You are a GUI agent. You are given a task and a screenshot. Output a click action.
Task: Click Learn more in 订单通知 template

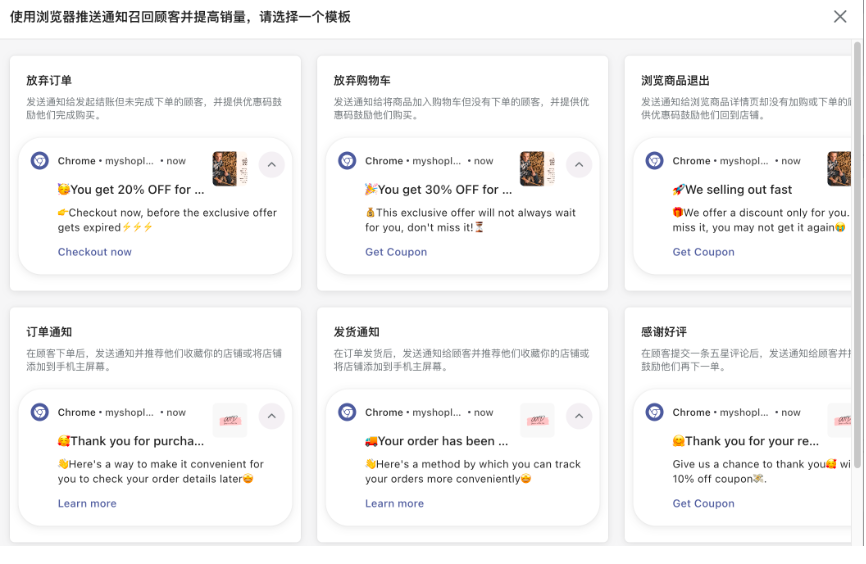click(x=87, y=504)
